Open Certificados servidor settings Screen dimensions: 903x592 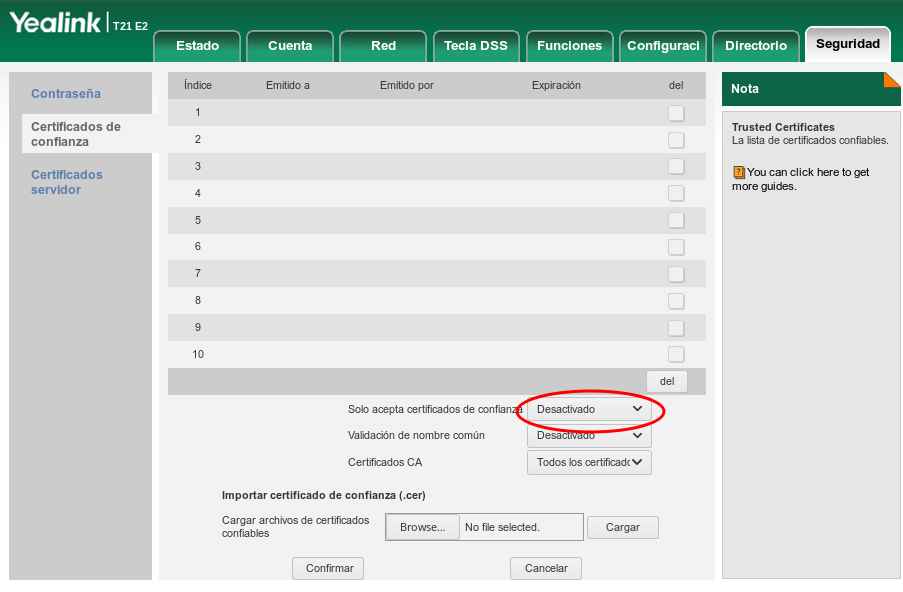click(66, 182)
